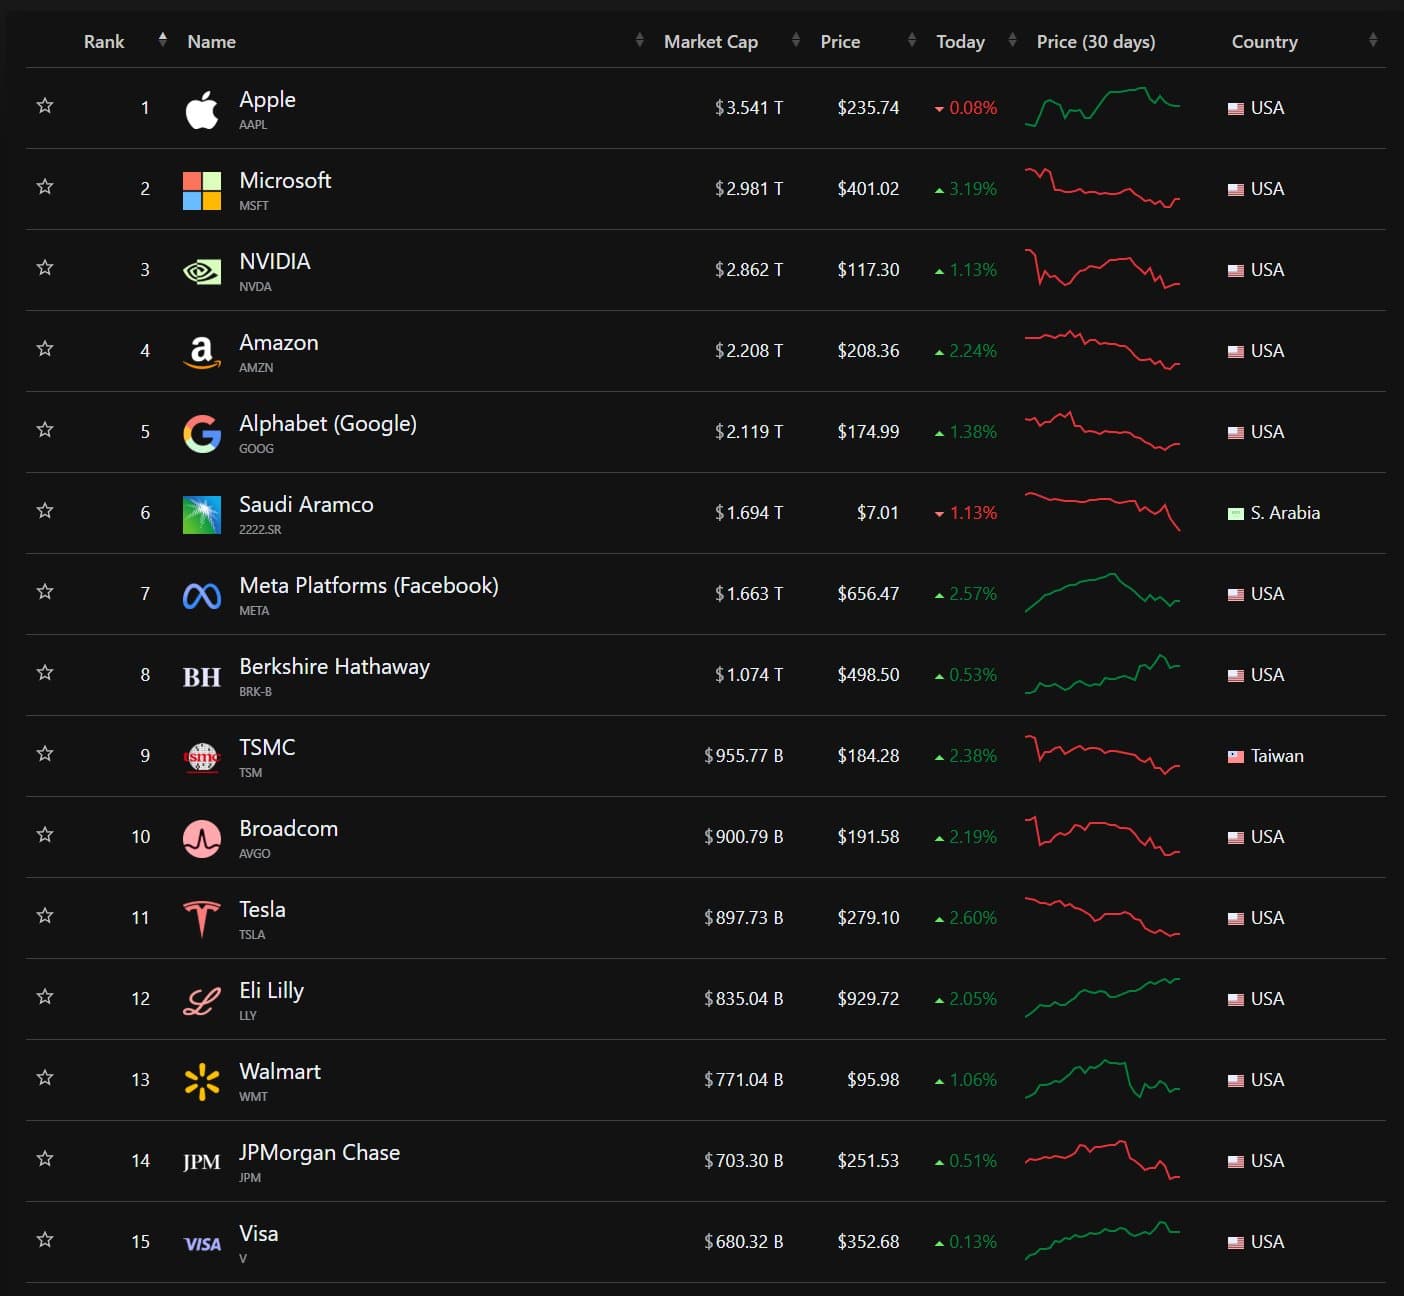Screen dimensions: 1404x1296
Task: Click the Walmart spark logo
Action: coord(202,1081)
